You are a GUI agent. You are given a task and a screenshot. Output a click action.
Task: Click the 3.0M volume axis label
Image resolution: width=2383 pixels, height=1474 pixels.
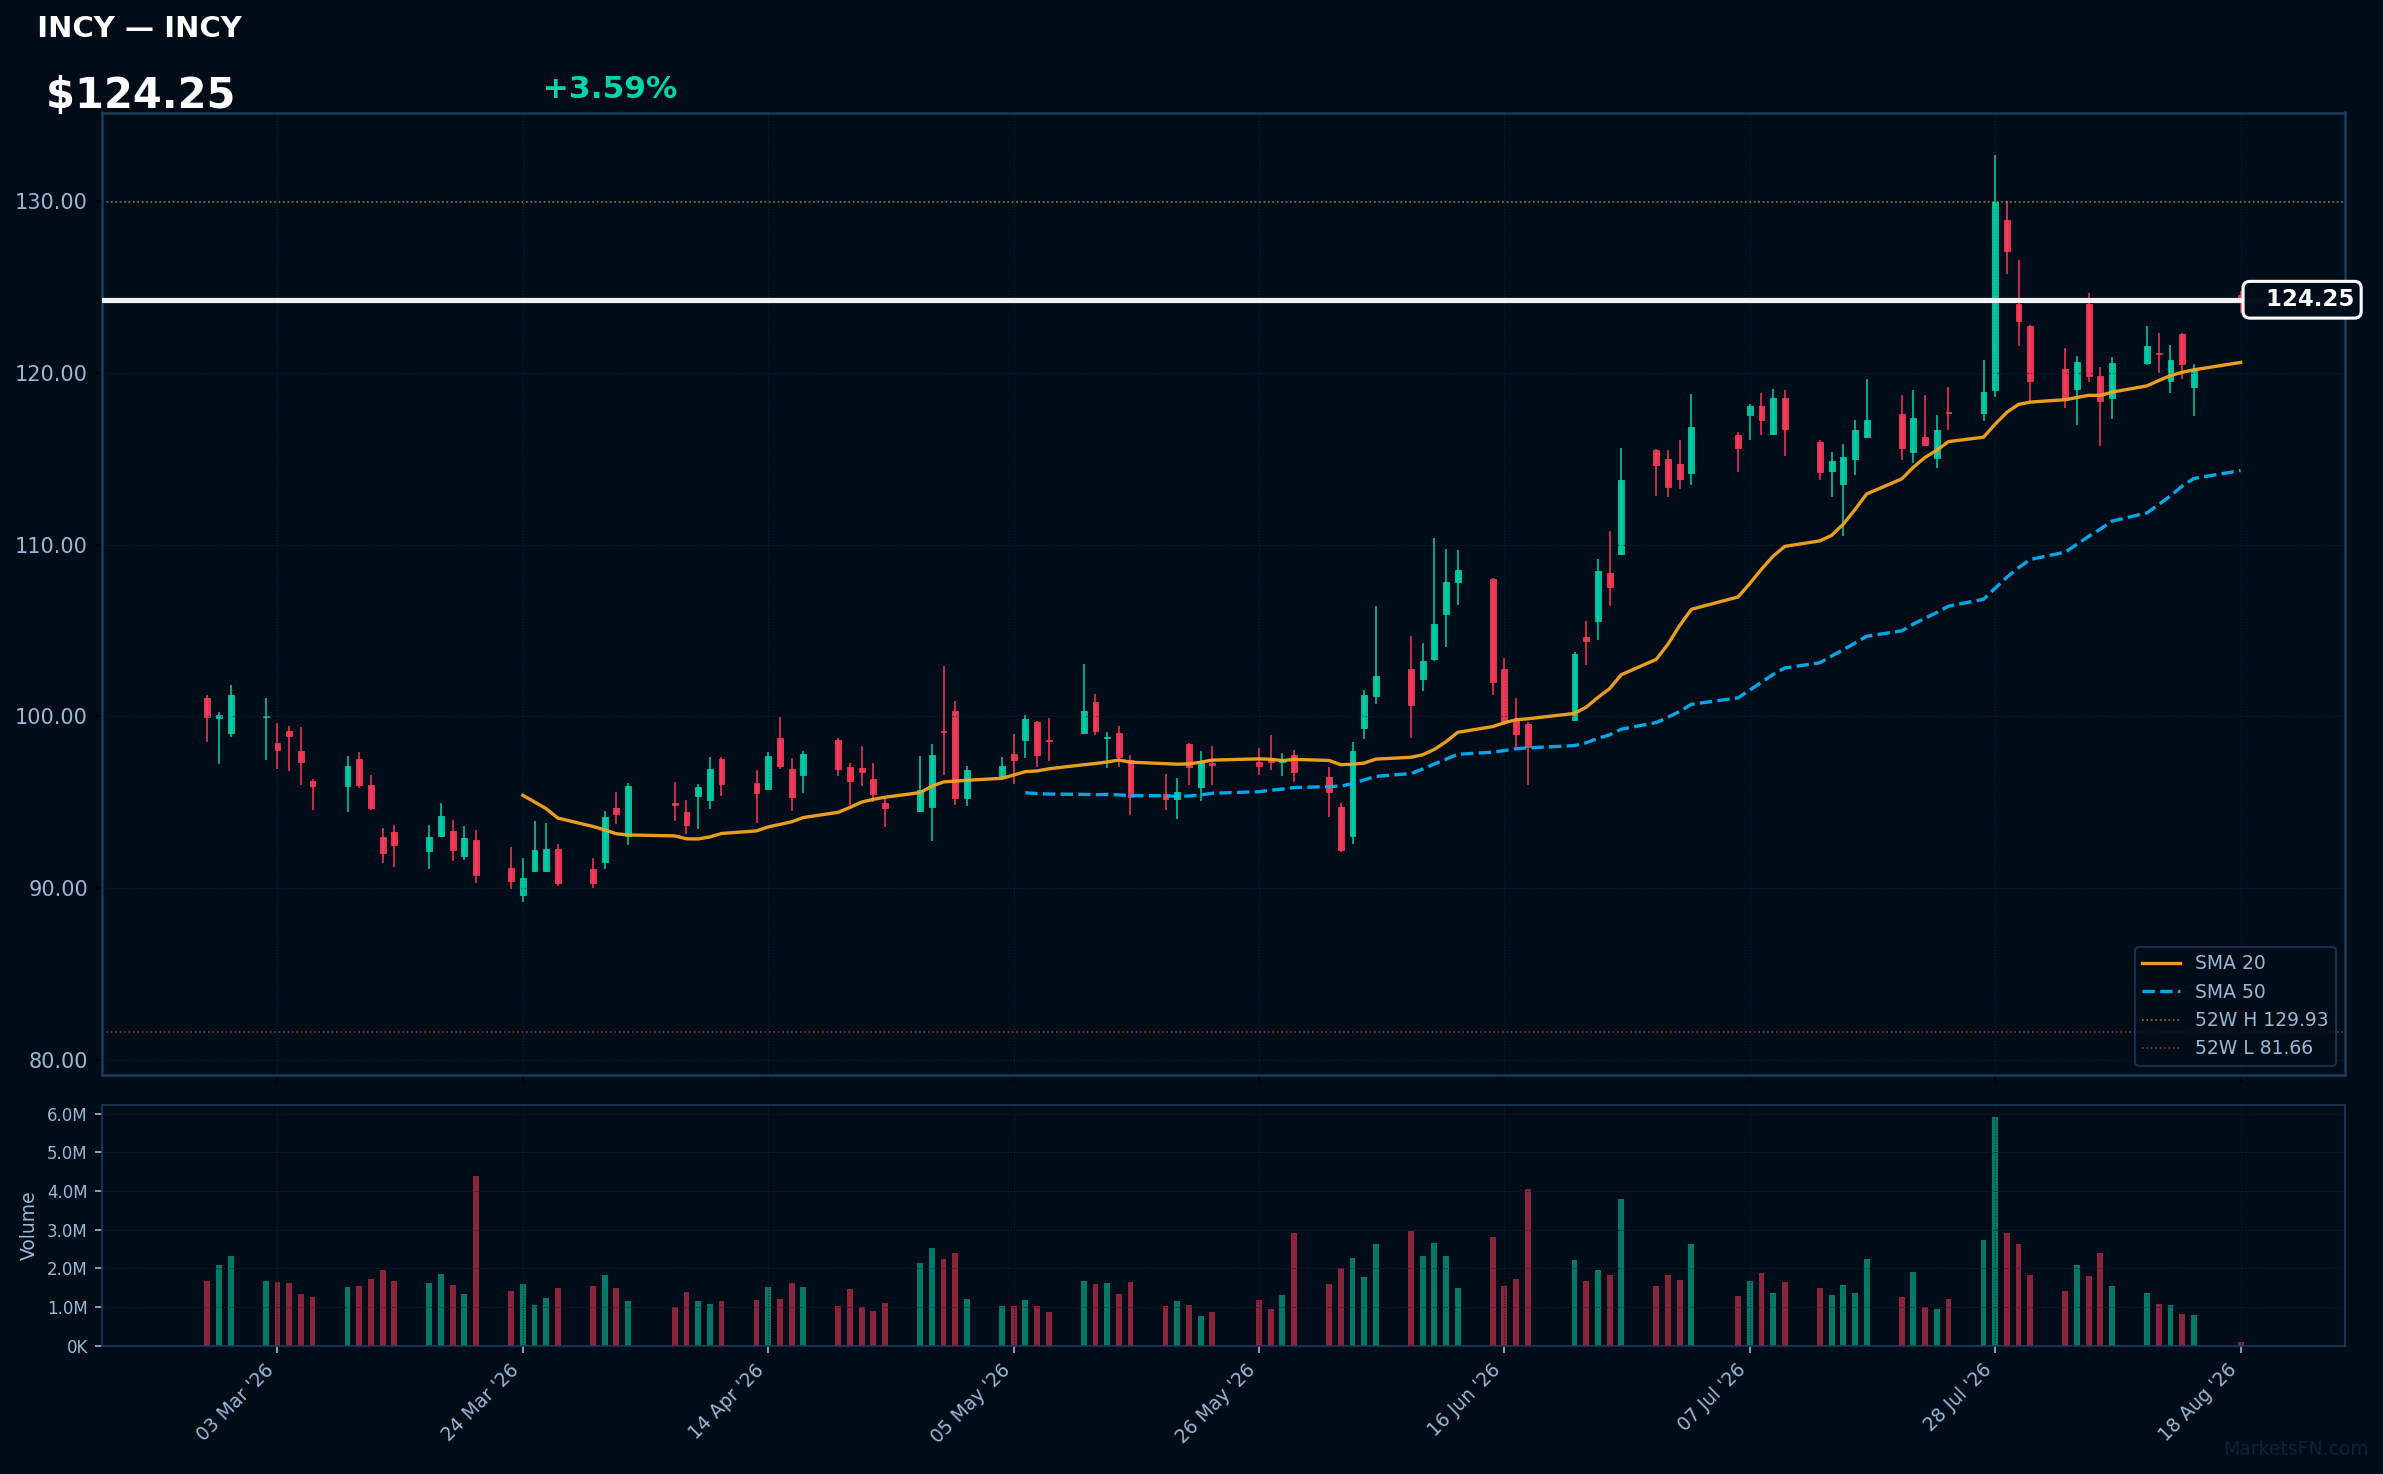coord(67,1231)
